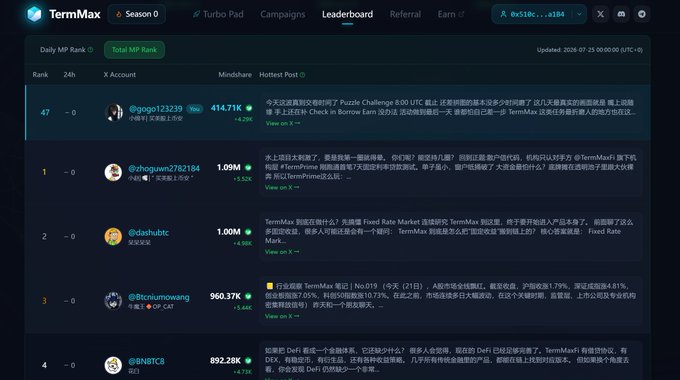Viewport: 680px width, 380px height.
Task: View on X link in @dashubtc row
Action: click(282, 252)
